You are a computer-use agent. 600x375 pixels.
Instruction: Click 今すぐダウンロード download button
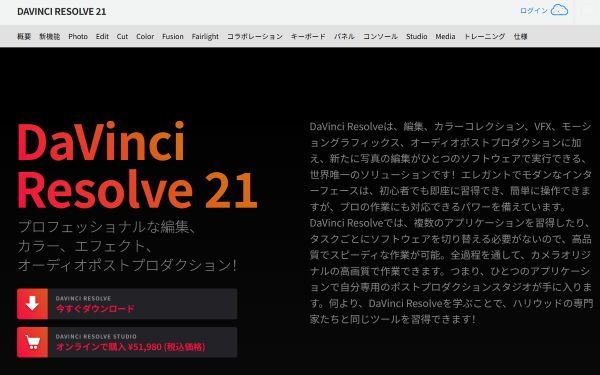(127, 304)
